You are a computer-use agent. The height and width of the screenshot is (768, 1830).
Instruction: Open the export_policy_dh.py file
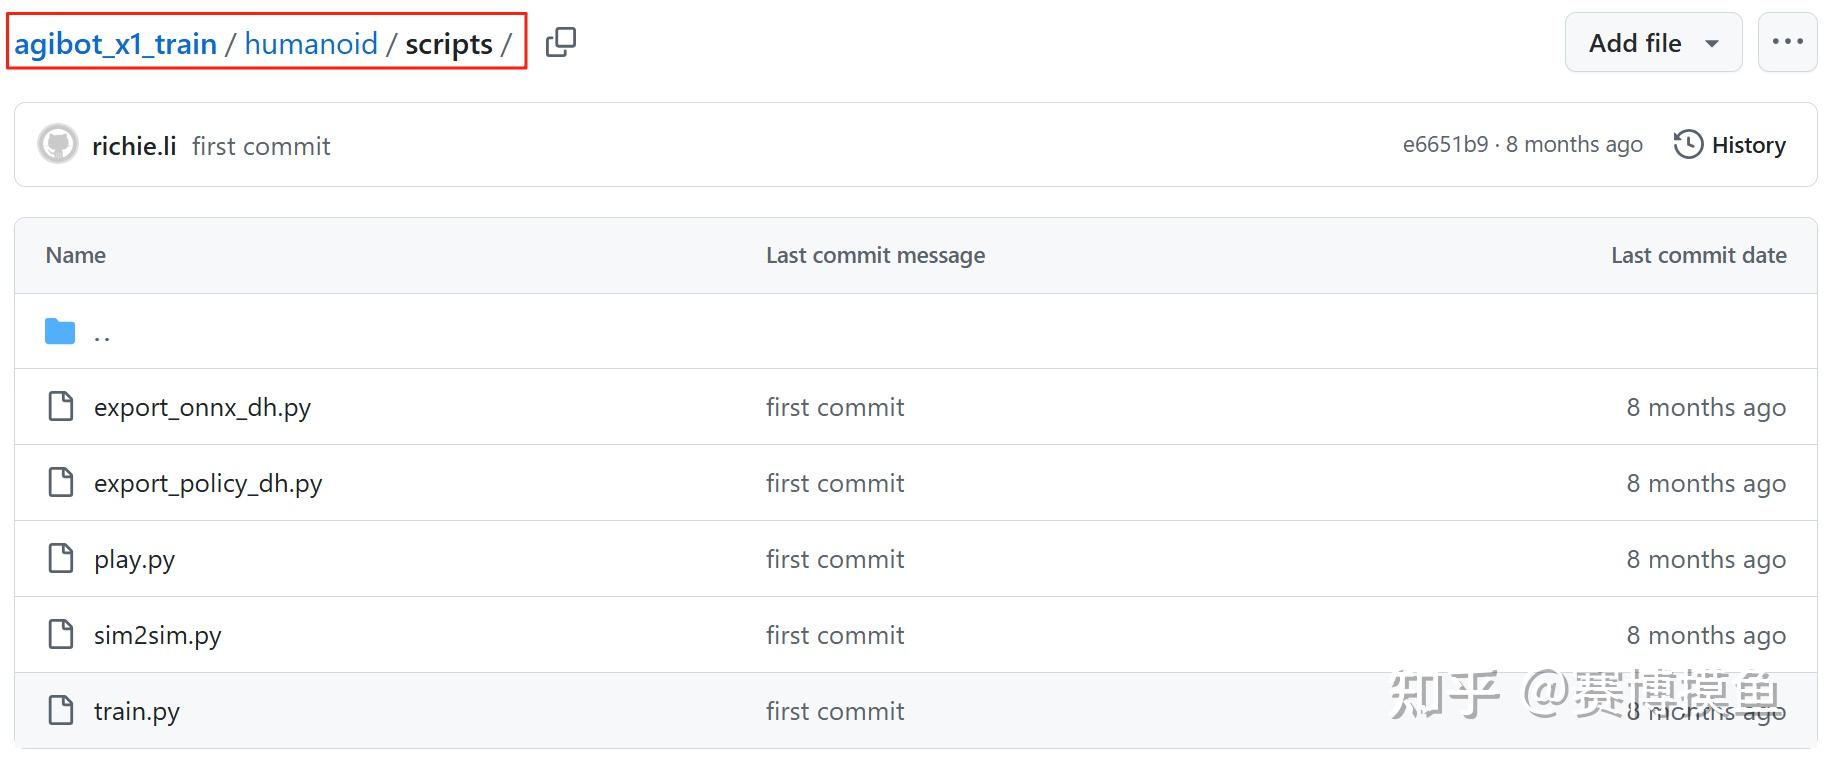pyautogui.click(x=208, y=483)
